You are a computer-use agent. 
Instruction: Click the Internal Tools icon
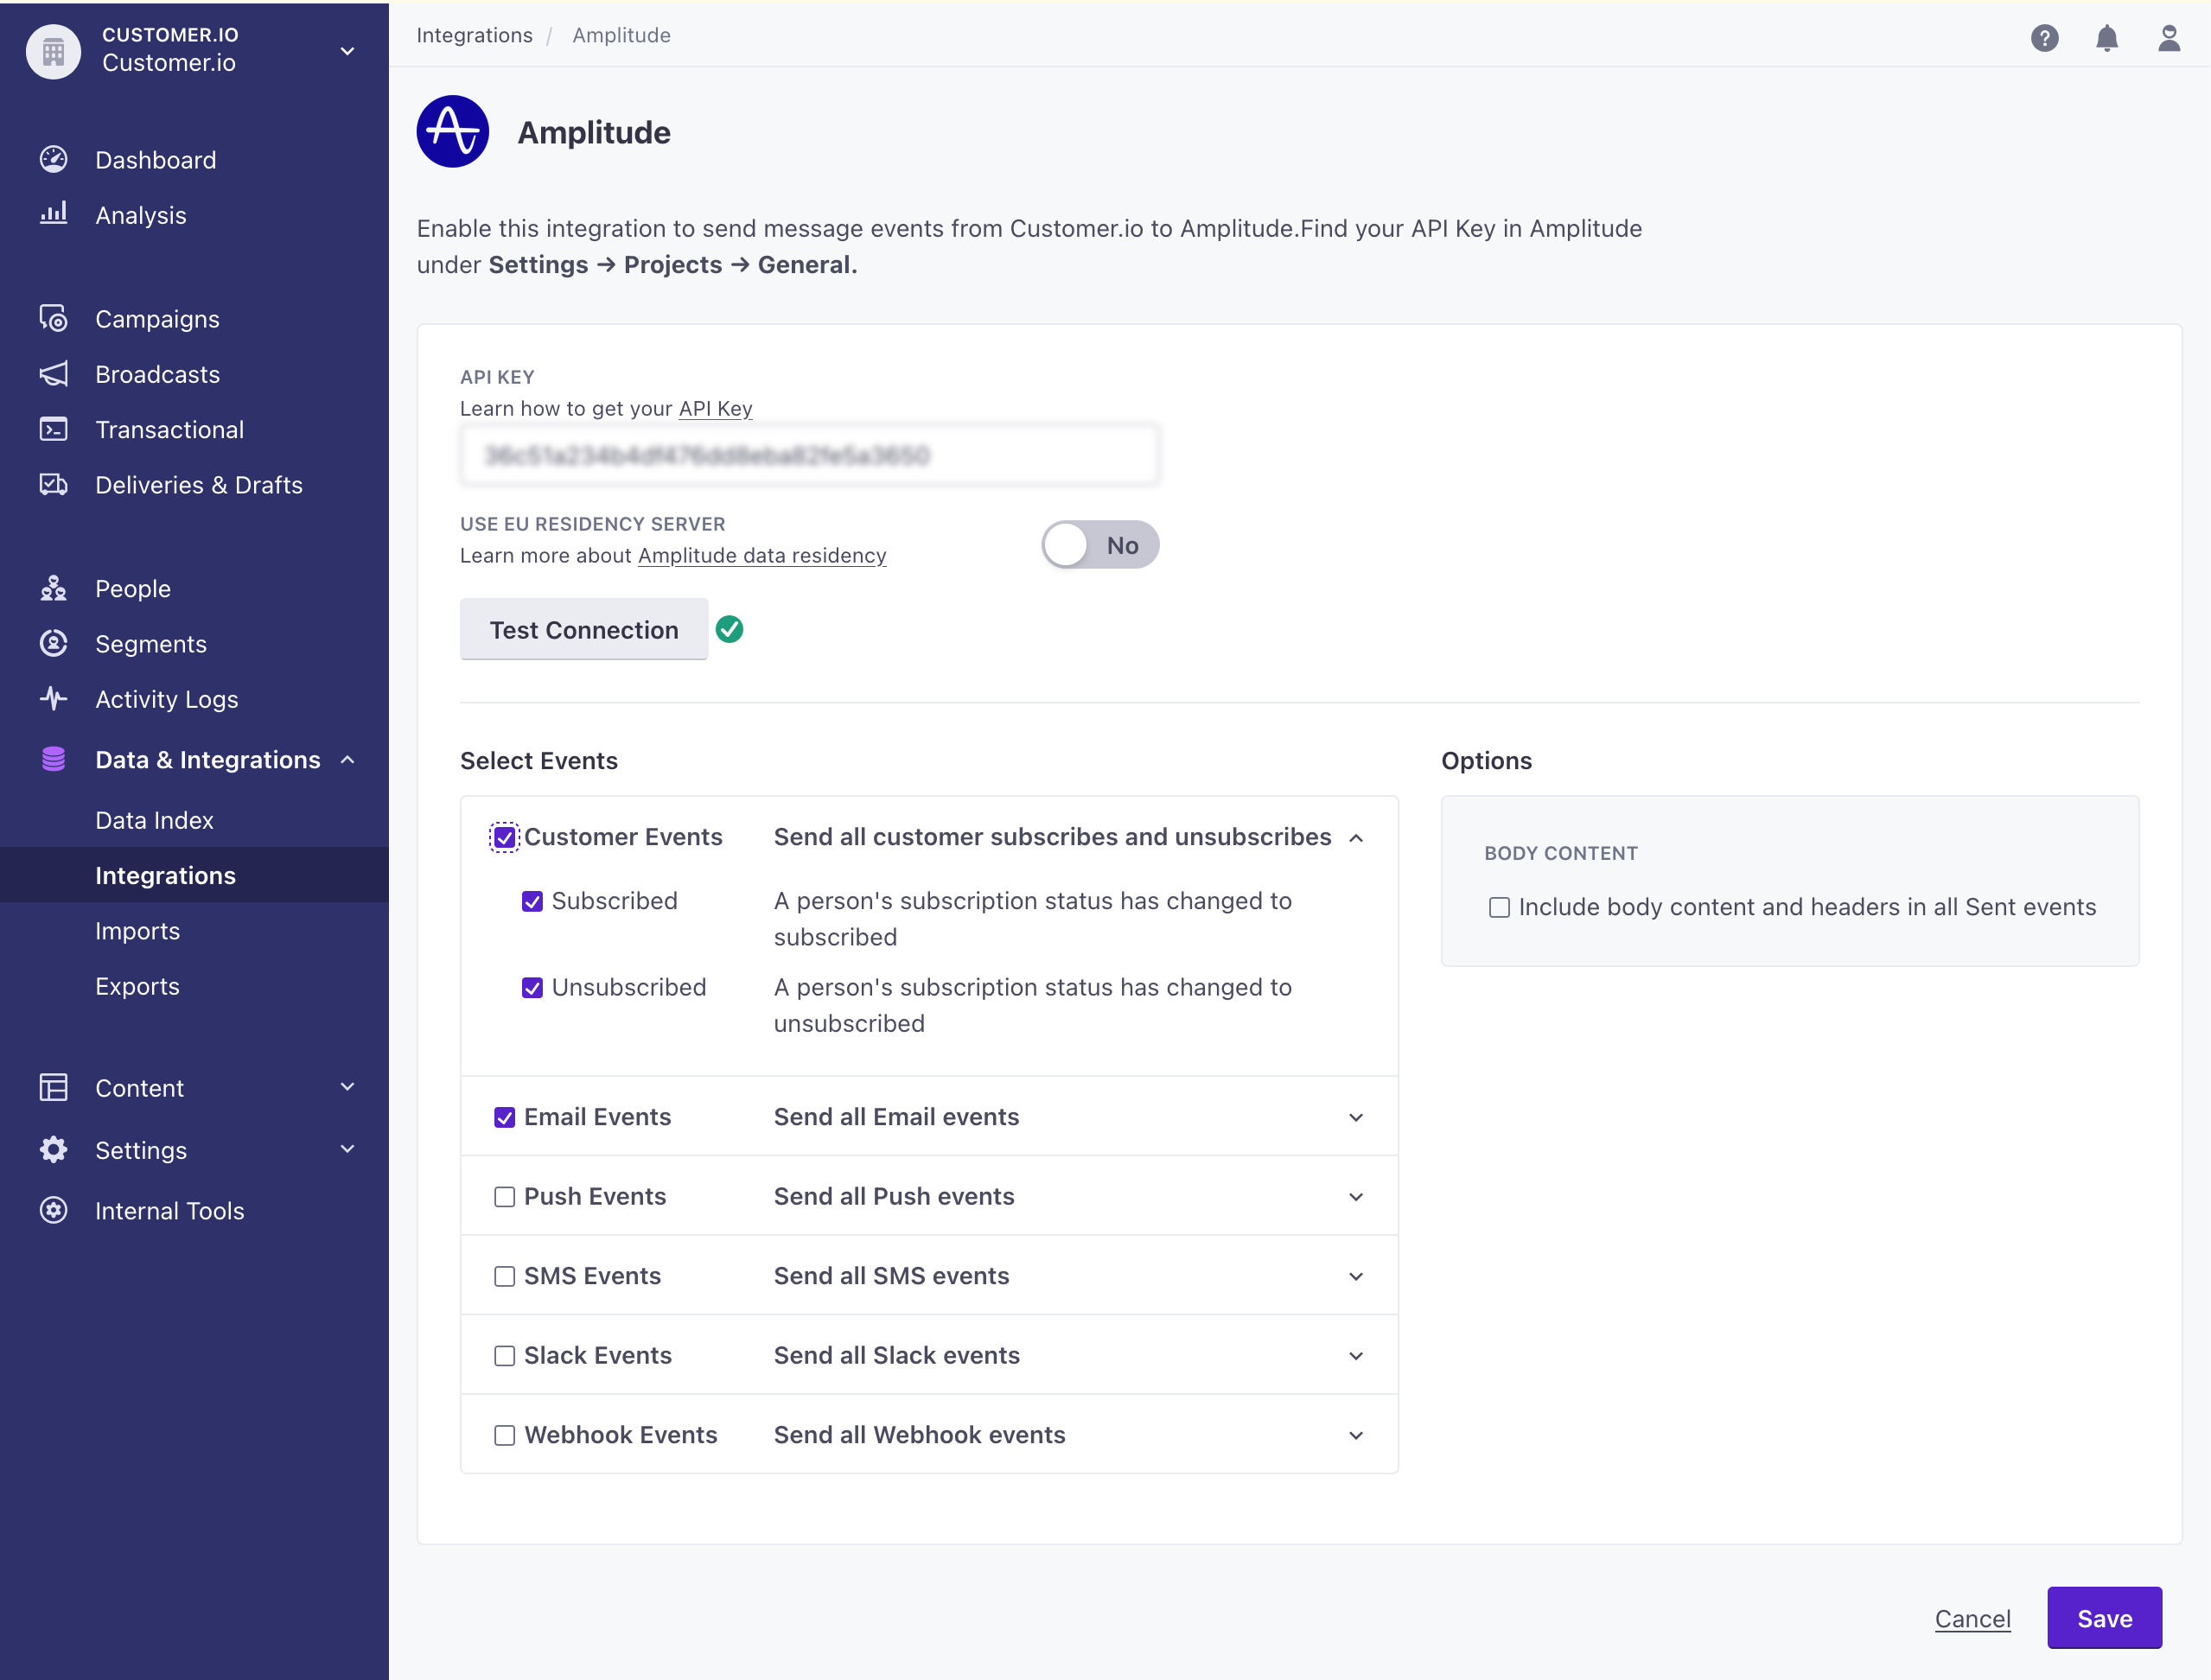coord(53,1210)
